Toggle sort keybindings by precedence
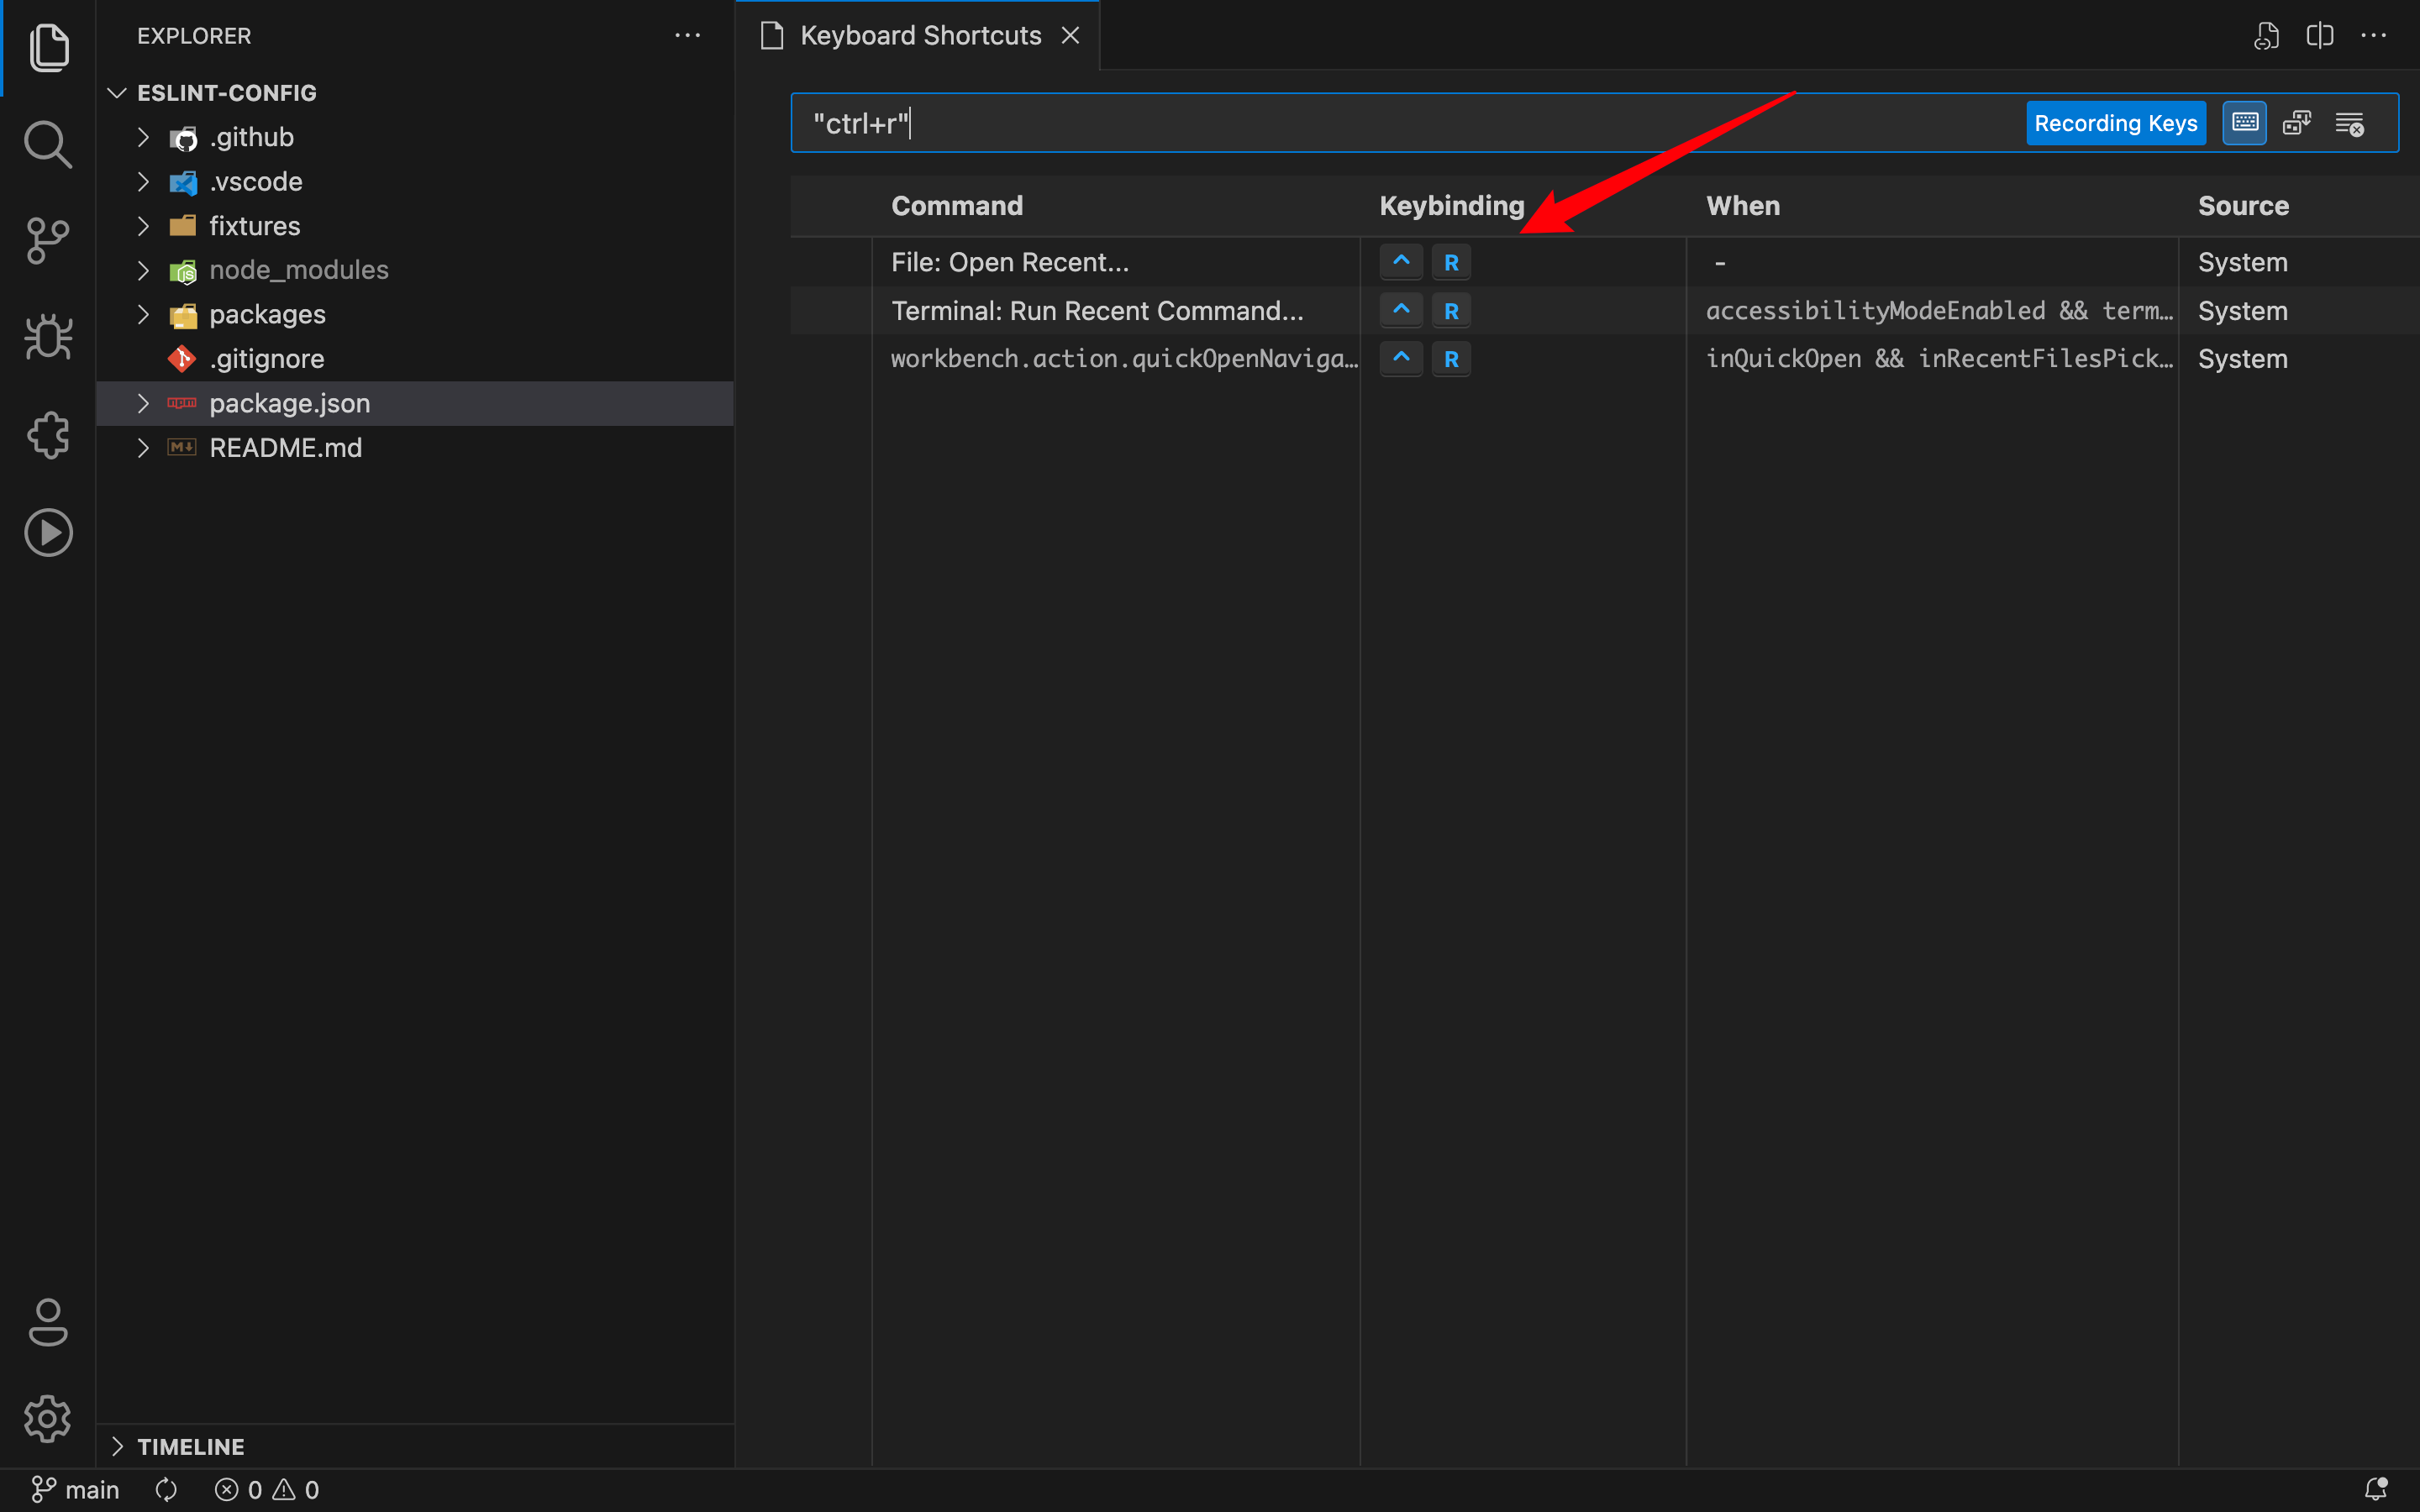 tap(2296, 122)
